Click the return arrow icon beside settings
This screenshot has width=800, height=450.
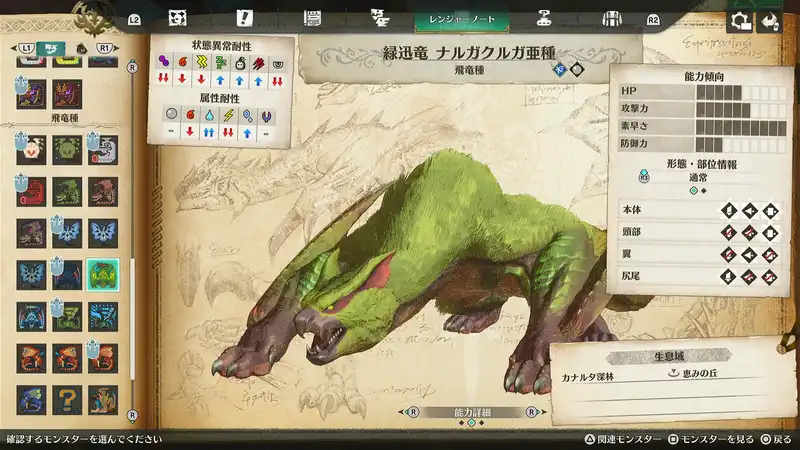coord(769,21)
